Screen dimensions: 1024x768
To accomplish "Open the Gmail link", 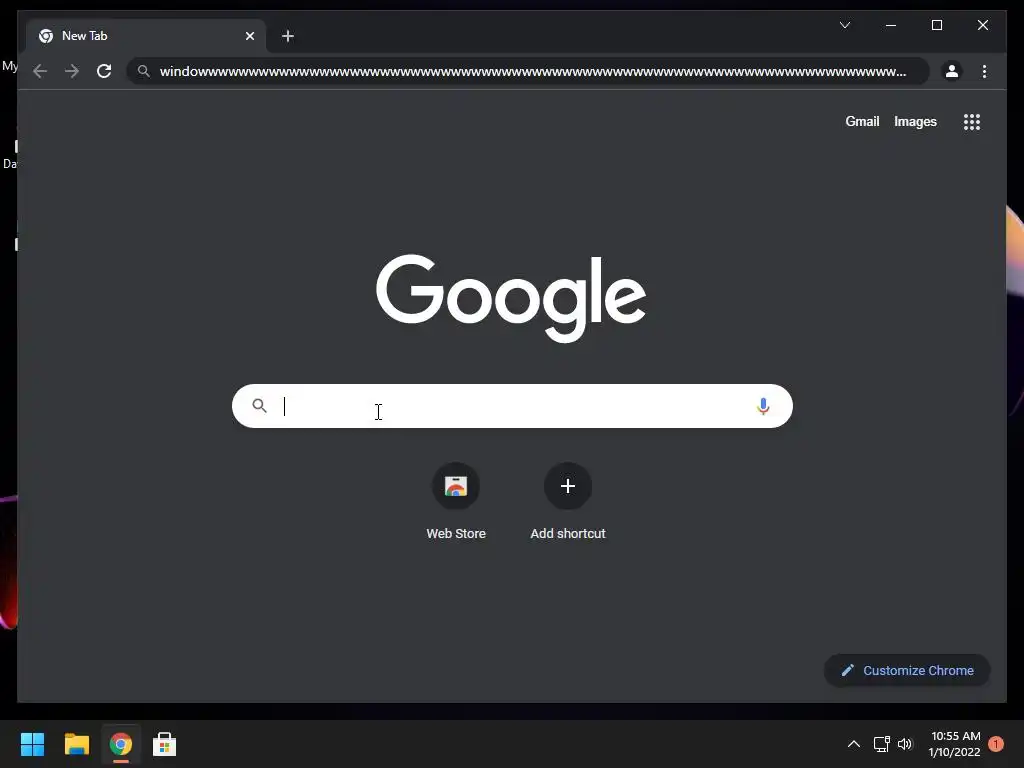I will point(862,121).
